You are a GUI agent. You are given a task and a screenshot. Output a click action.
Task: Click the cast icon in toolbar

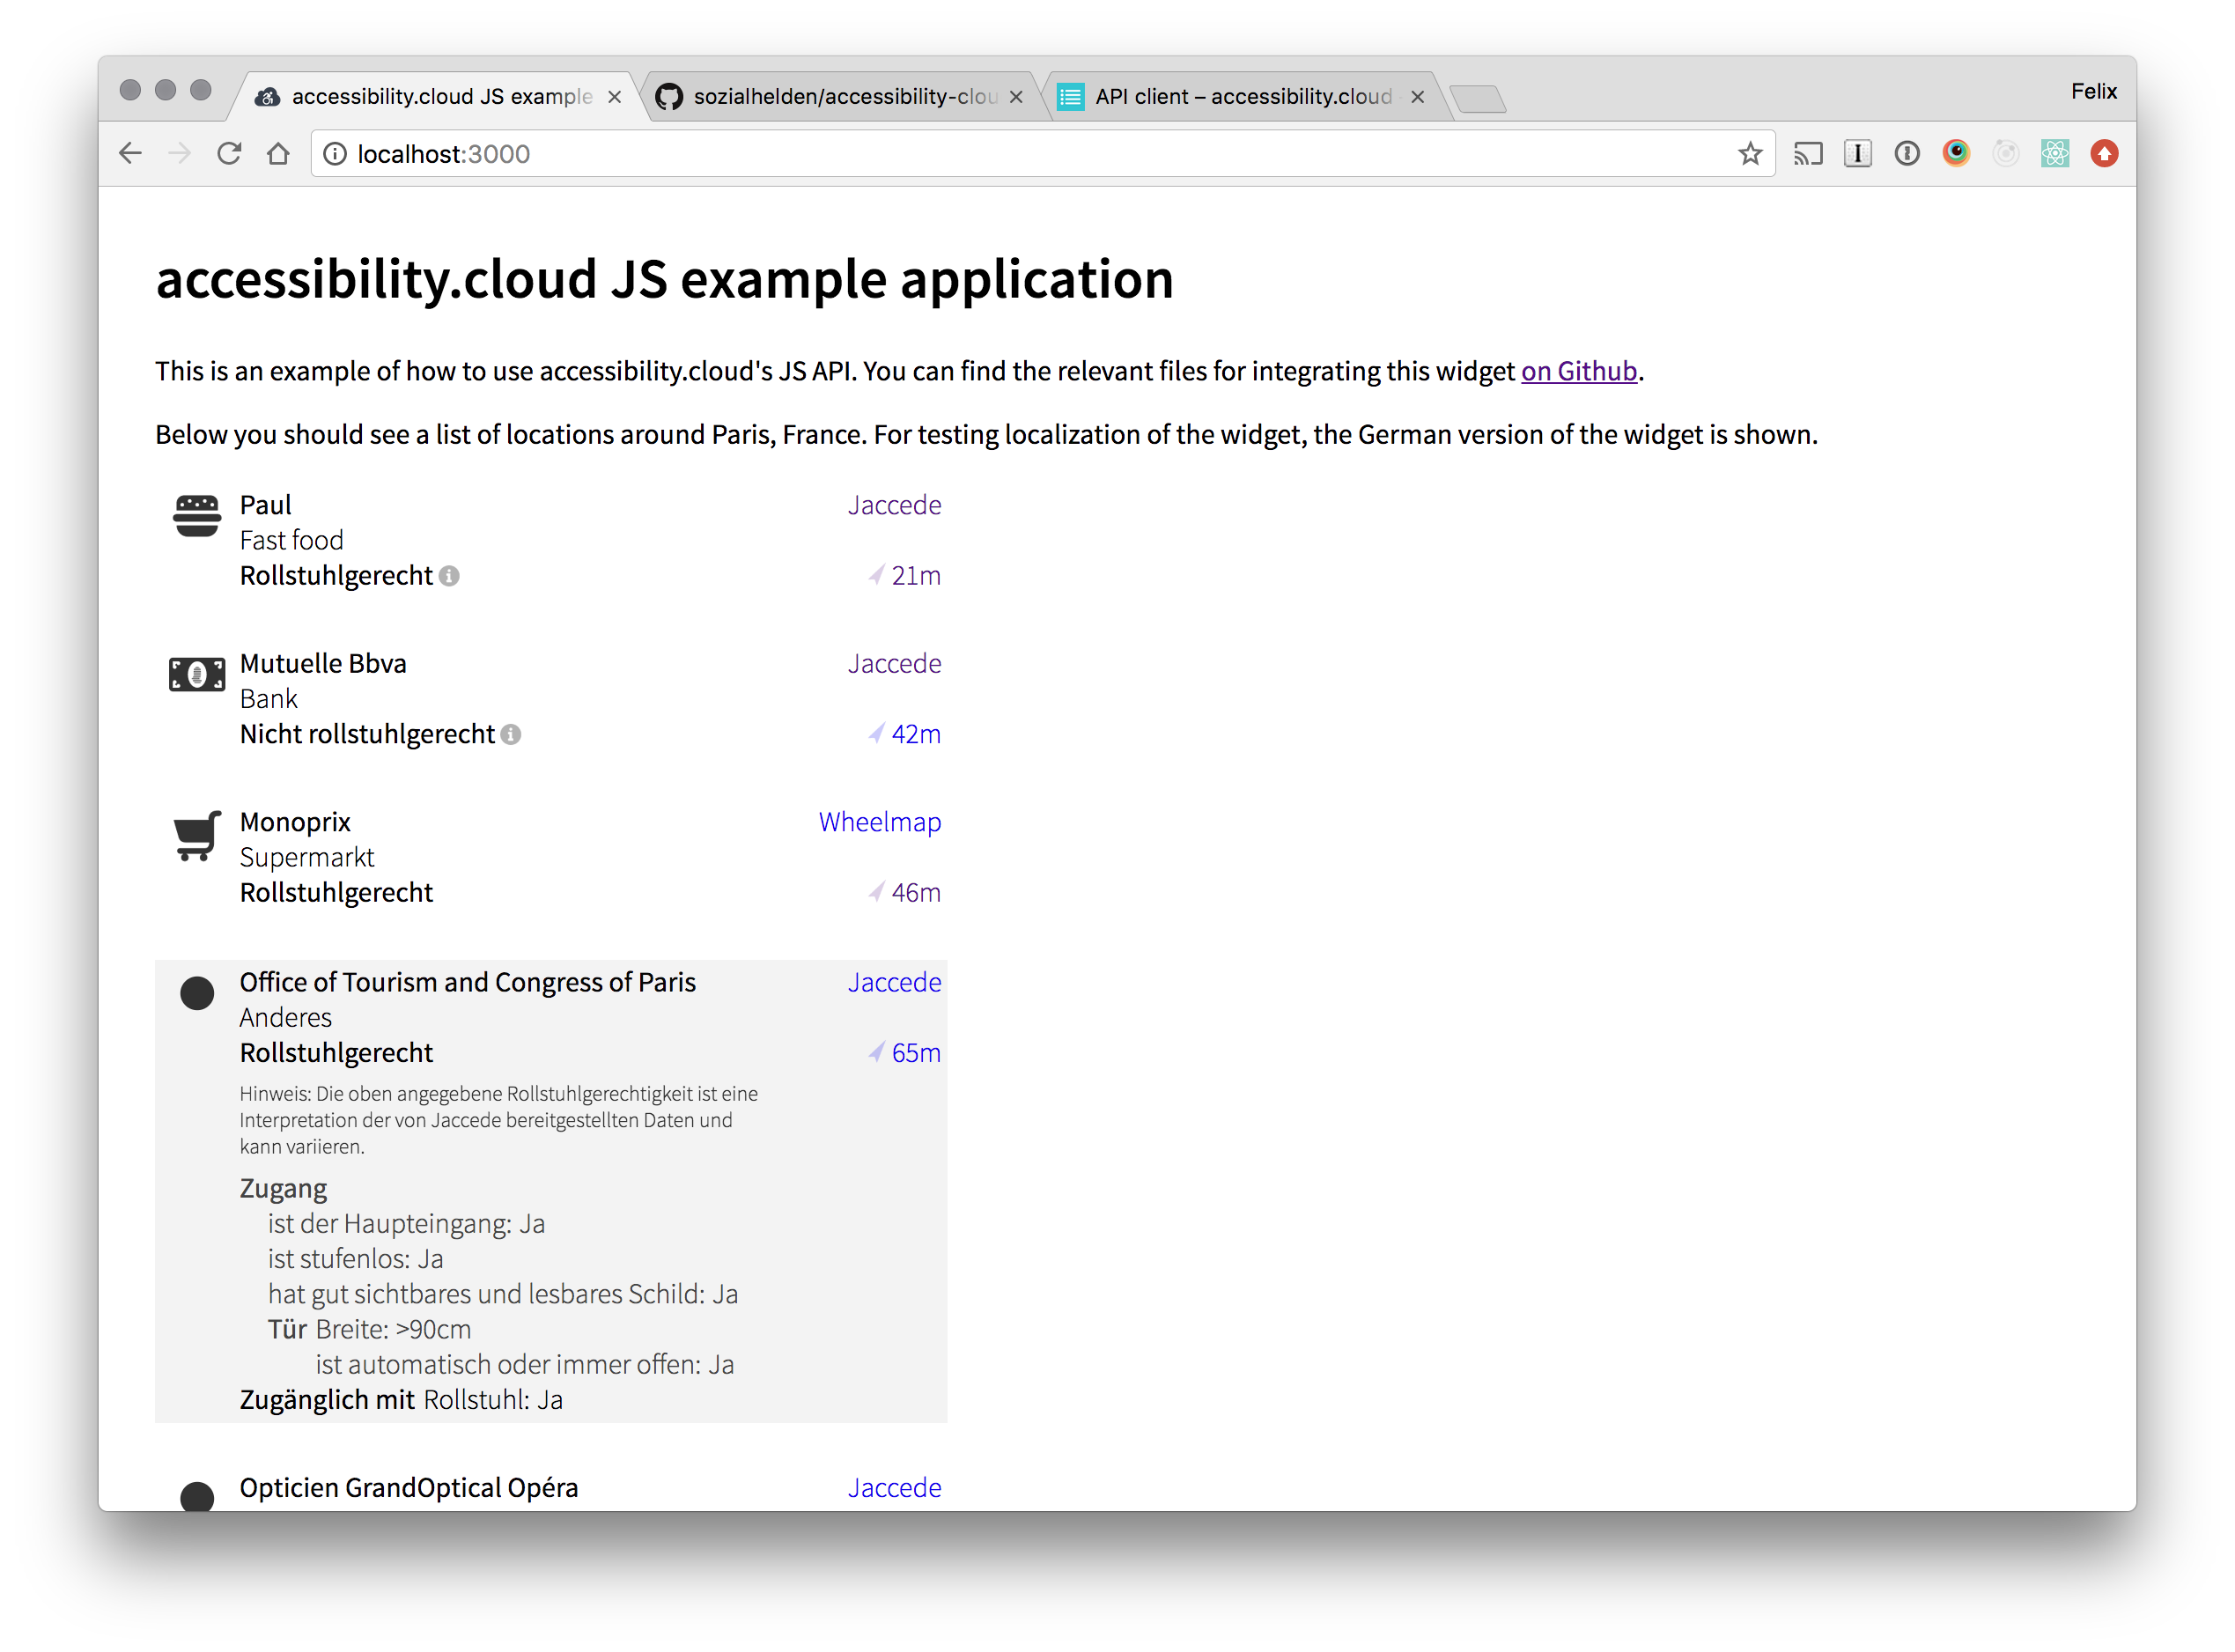[1808, 154]
